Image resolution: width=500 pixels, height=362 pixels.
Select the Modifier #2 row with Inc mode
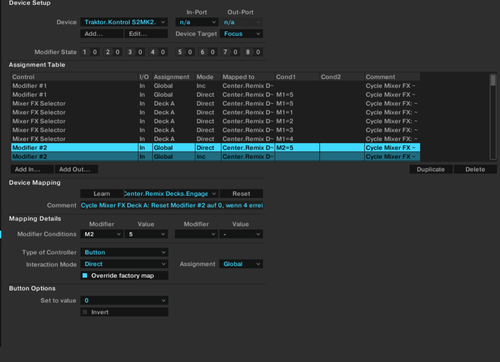point(215,156)
